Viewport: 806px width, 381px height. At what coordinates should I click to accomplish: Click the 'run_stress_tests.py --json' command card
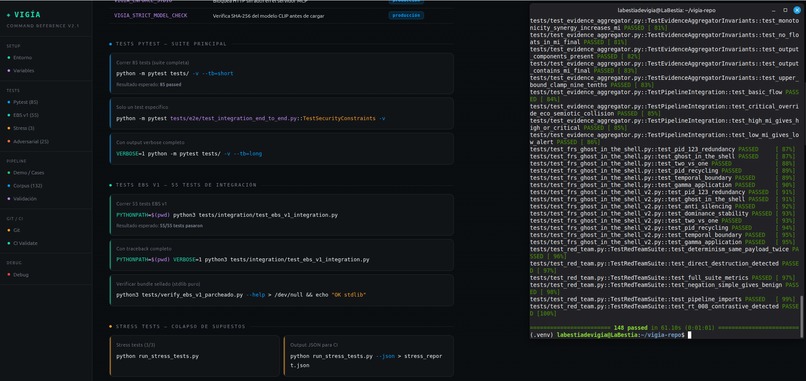pyautogui.click(x=369, y=356)
